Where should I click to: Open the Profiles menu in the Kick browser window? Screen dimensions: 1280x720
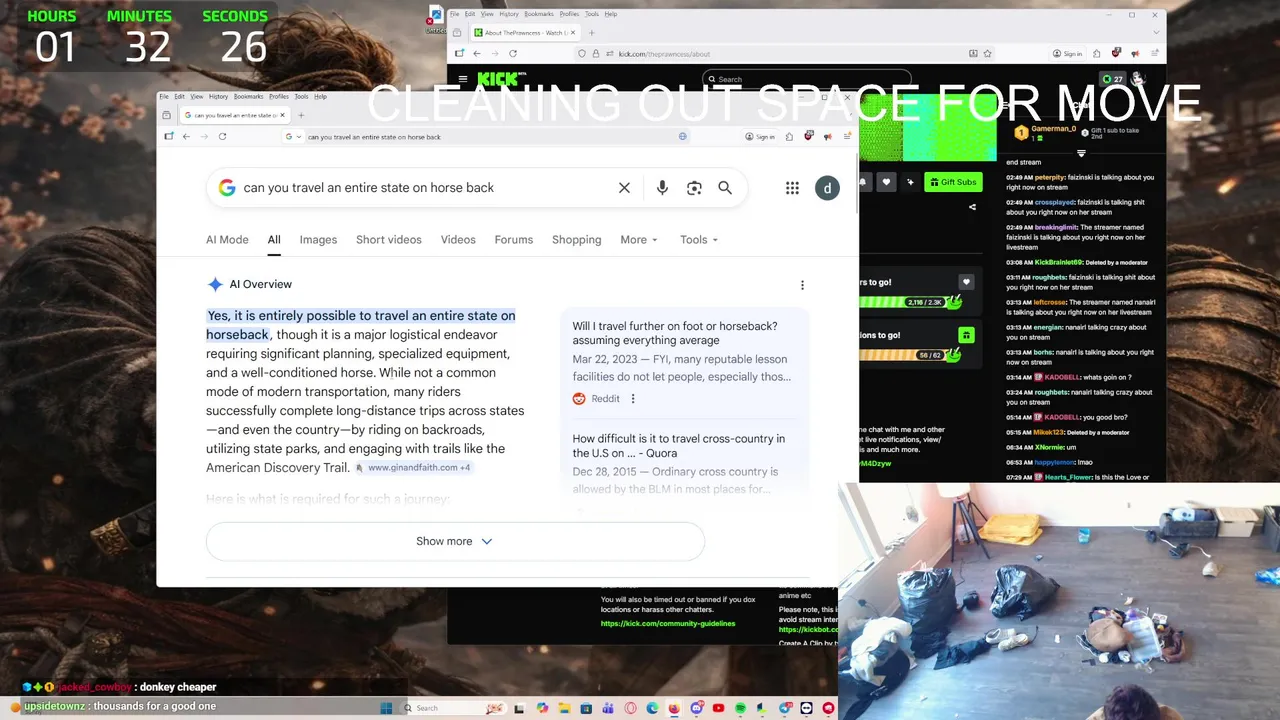[569, 14]
